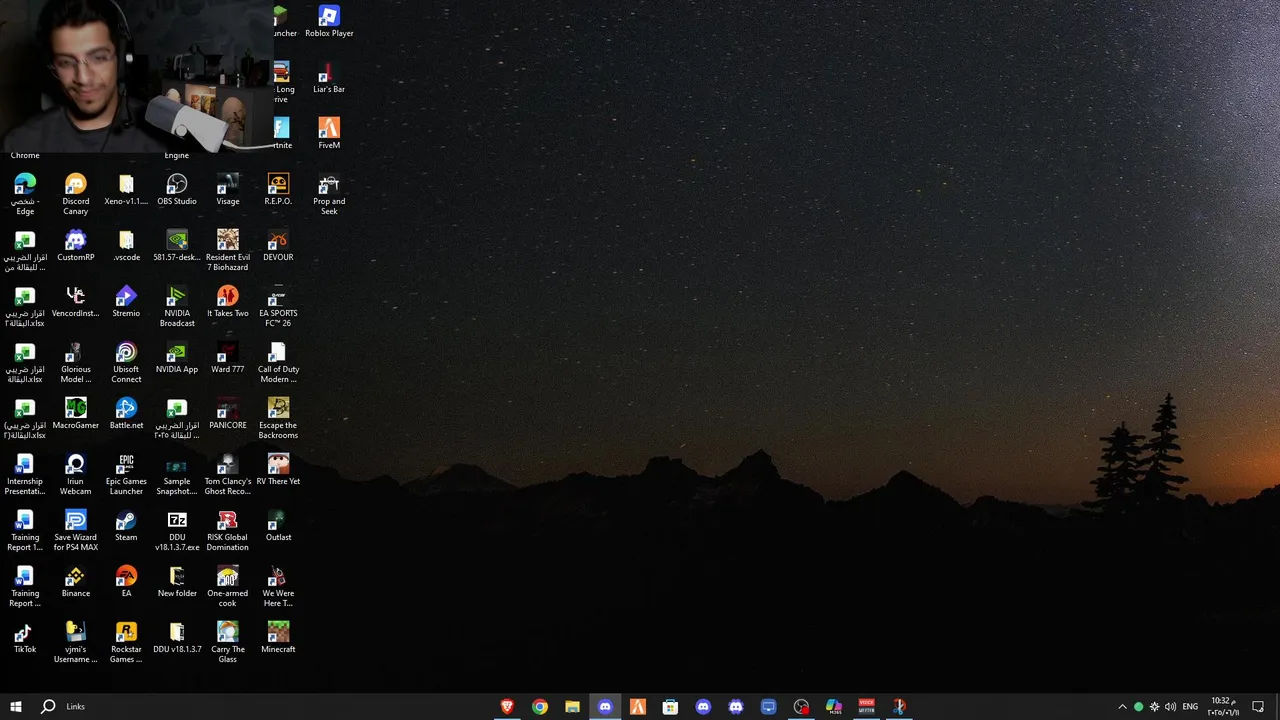Open Google Chrome from taskbar
Viewport: 1280px width, 720px height.
(x=540, y=706)
